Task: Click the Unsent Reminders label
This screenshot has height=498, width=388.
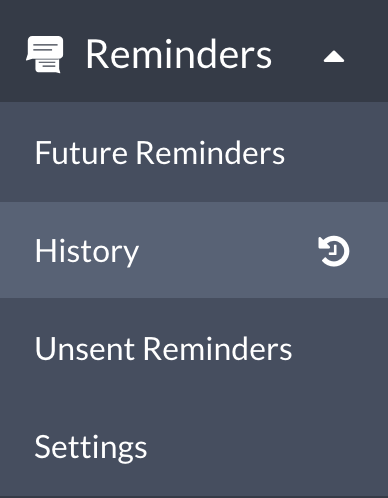Action: tap(163, 349)
